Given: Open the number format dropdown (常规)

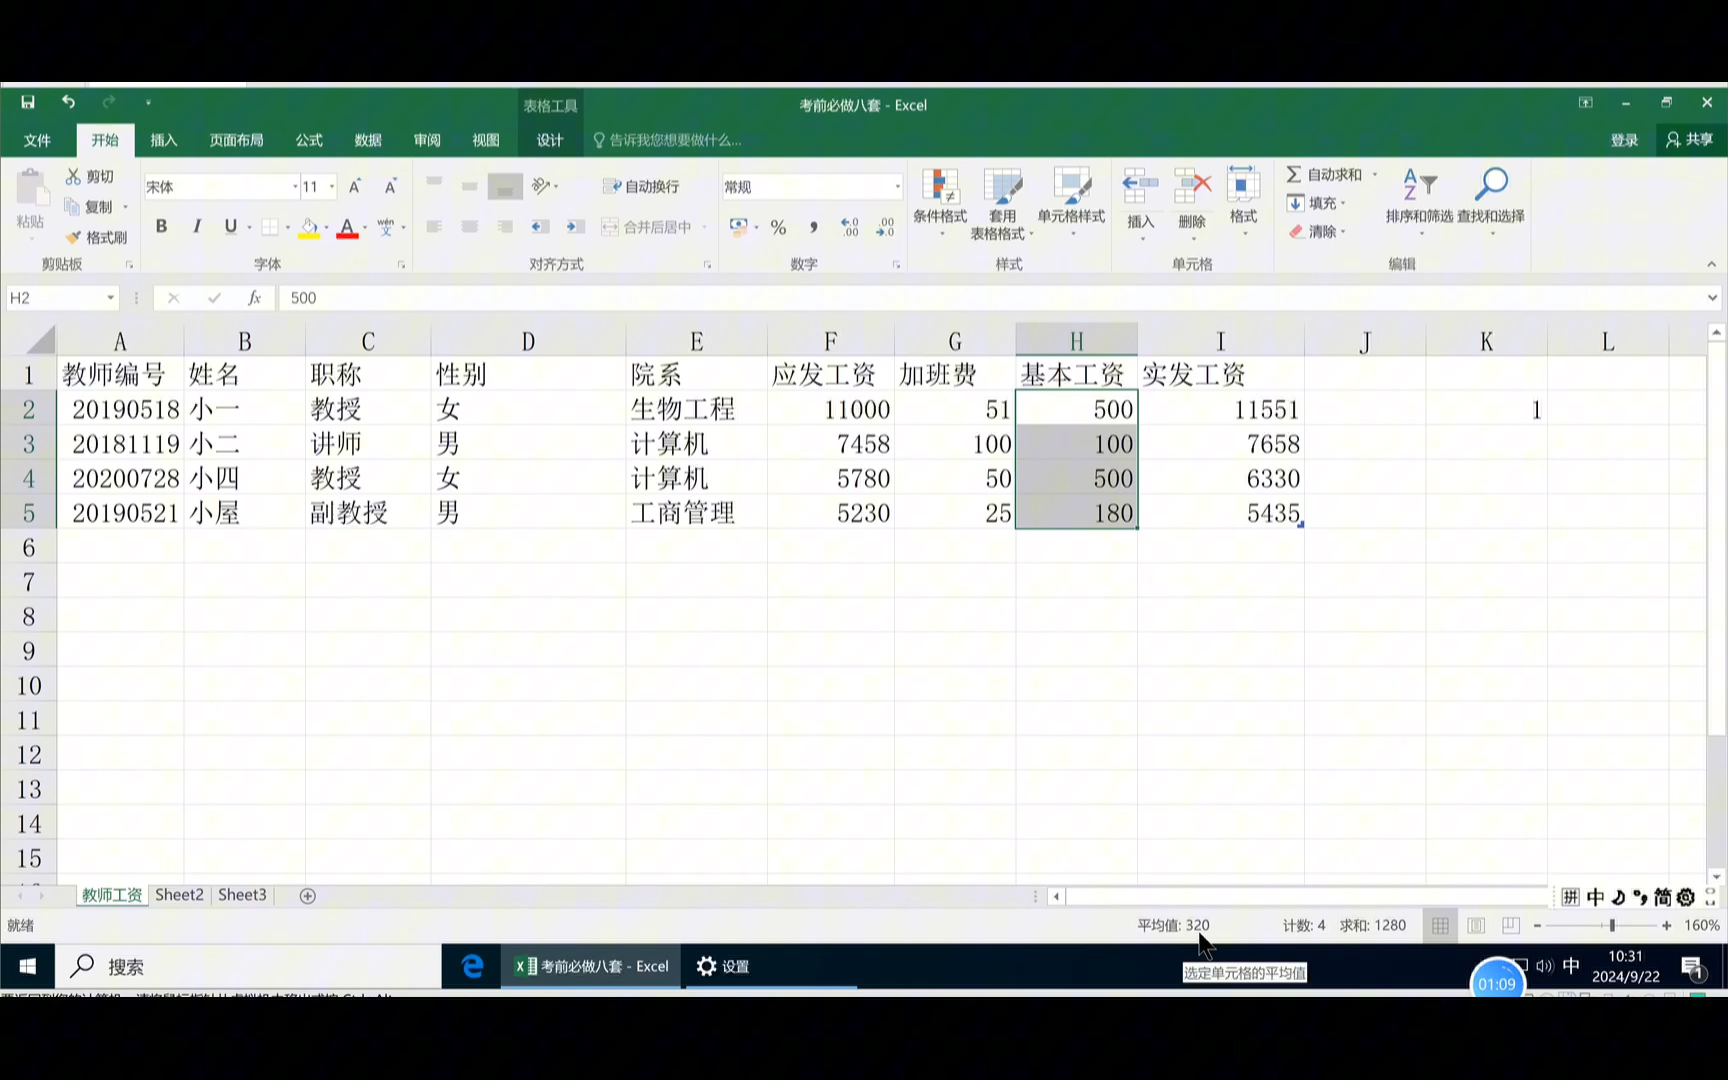Looking at the screenshot, I should [x=897, y=186].
